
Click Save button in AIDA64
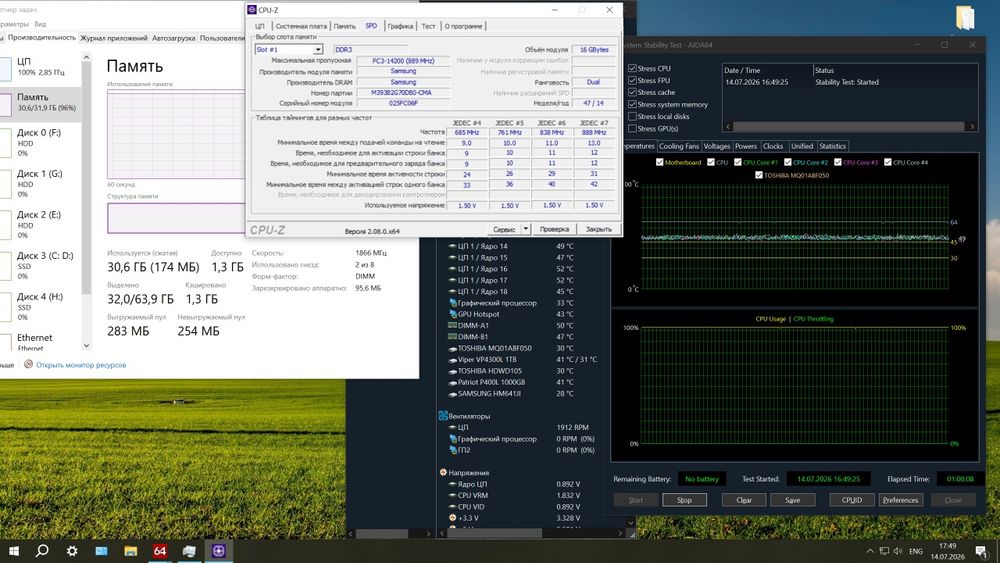coord(793,500)
